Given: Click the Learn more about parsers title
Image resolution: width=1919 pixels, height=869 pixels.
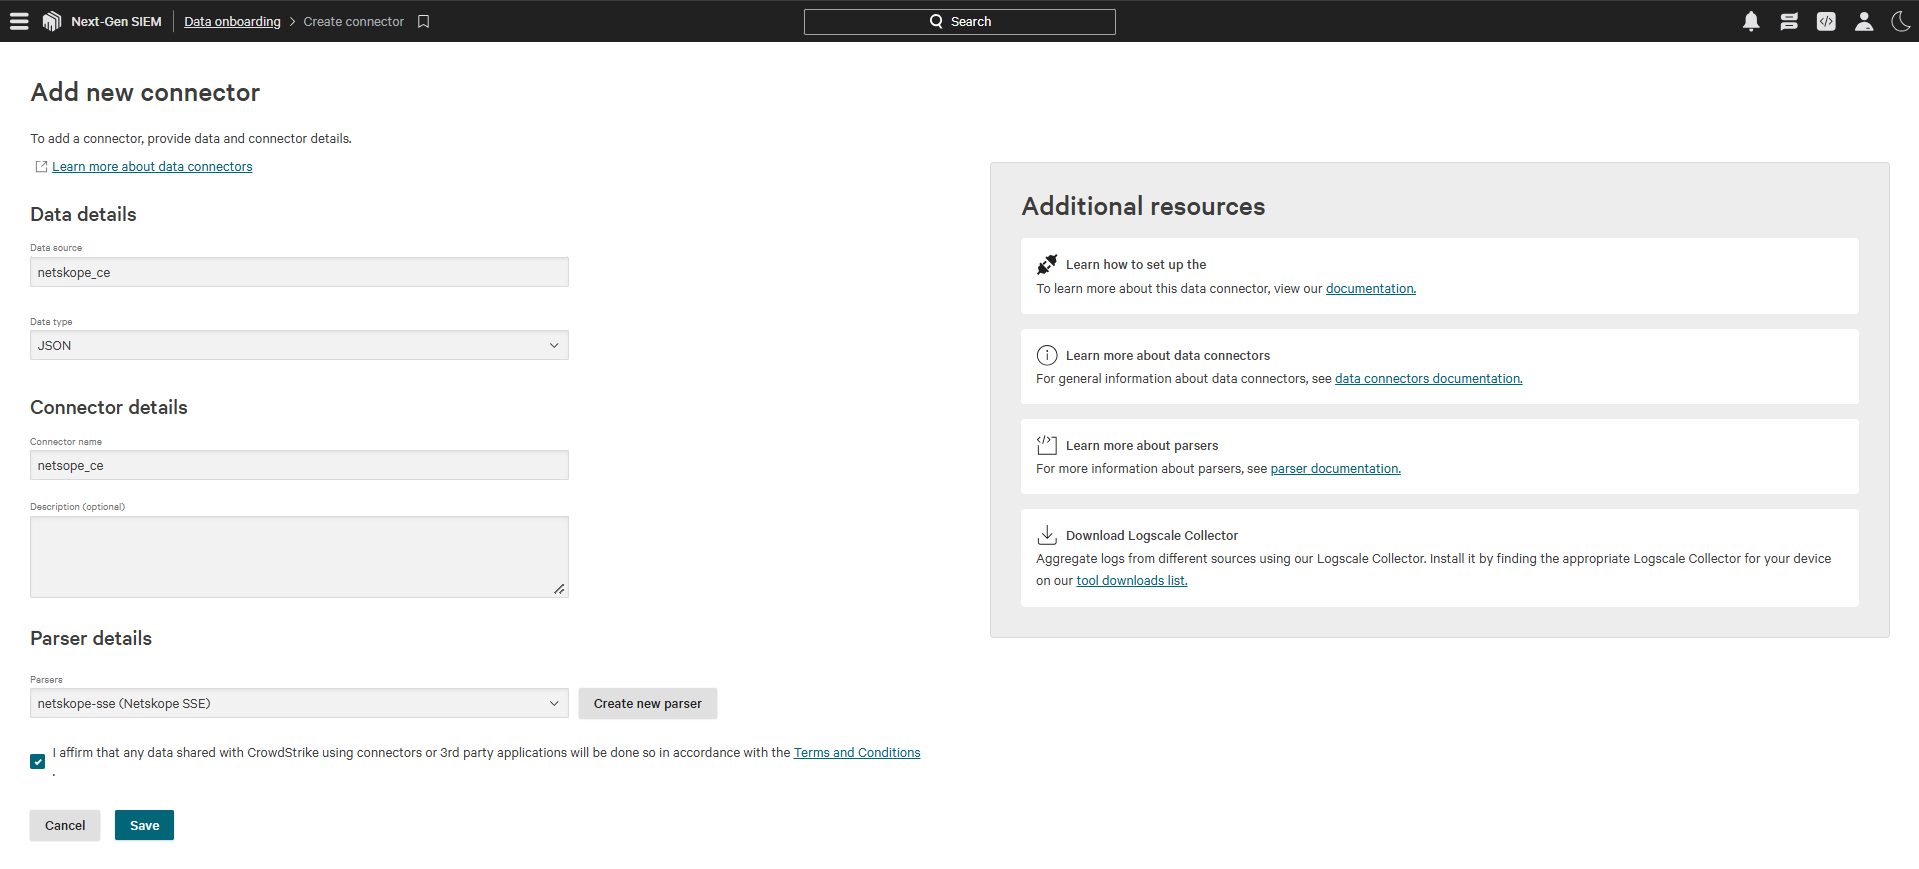Looking at the screenshot, I should pos(1142,446).
